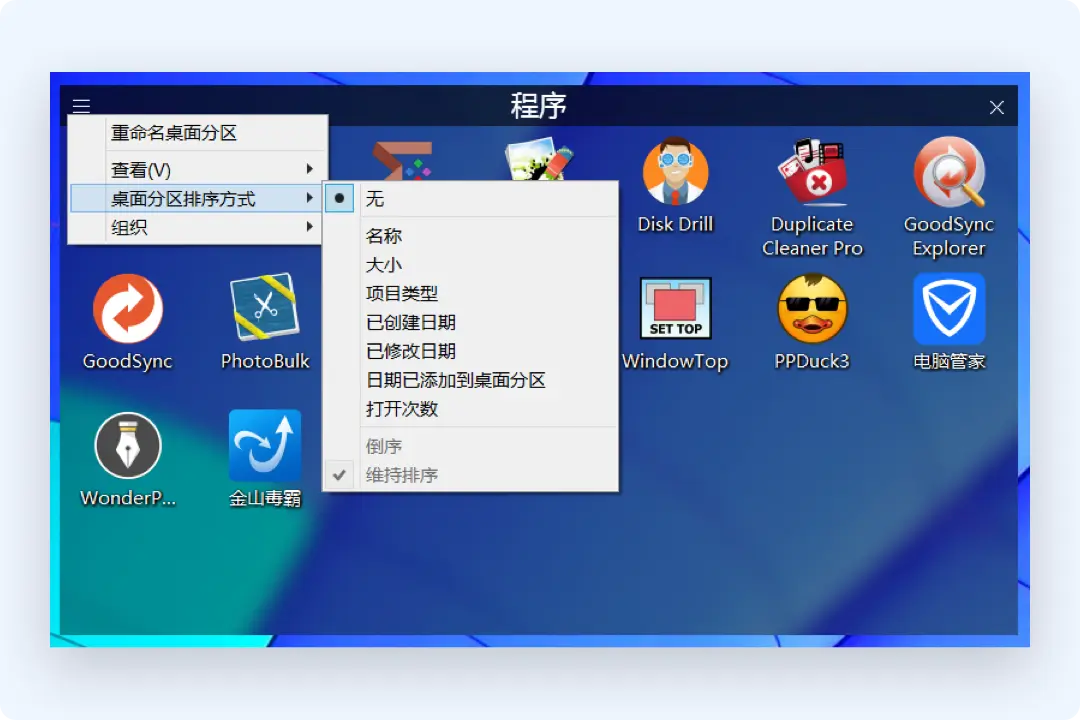Expand the arrow beside 组织

[x=309, y=226]
